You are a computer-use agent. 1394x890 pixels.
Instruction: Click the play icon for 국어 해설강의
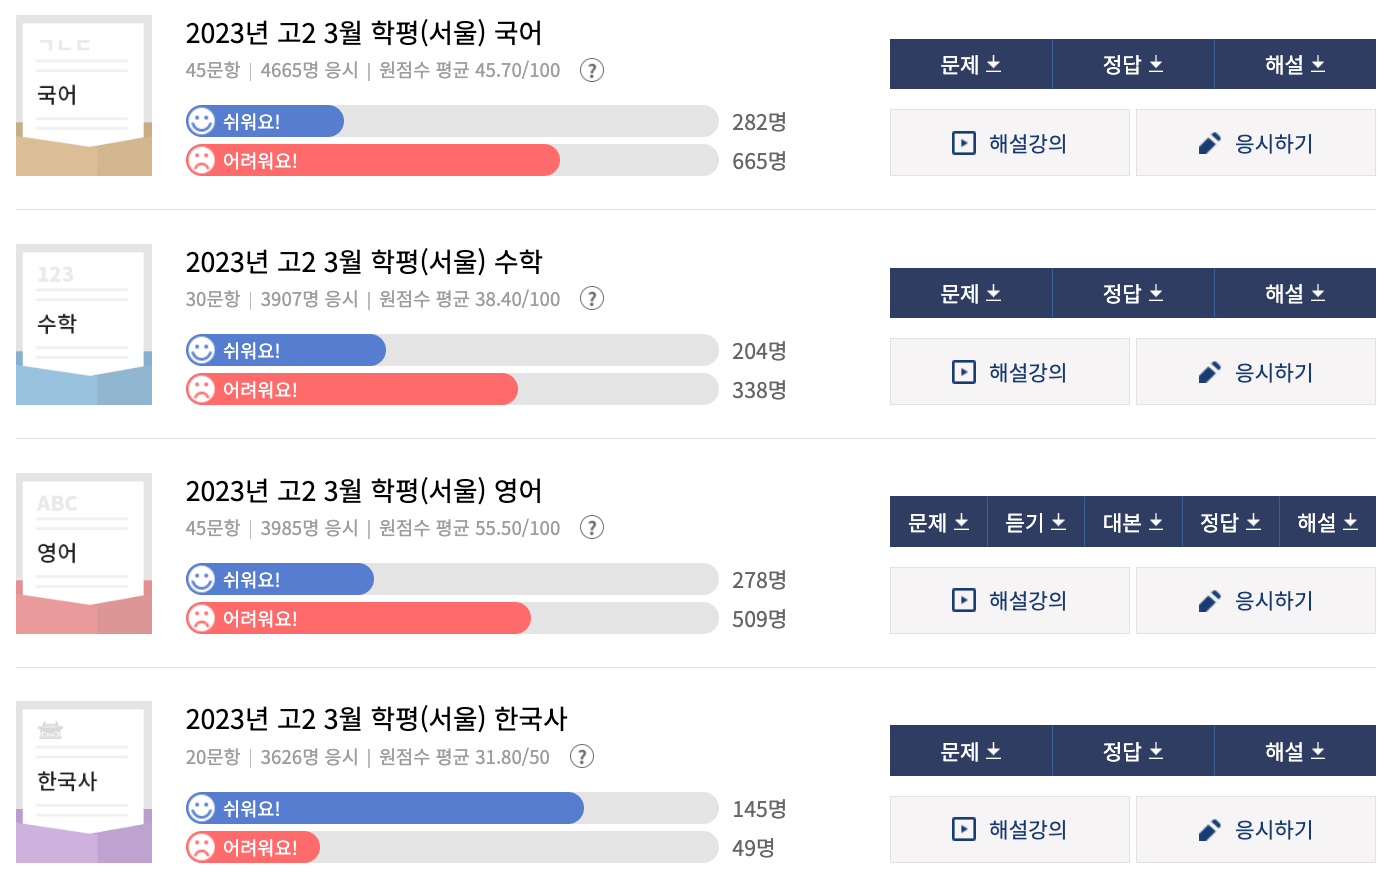point(963,142)
